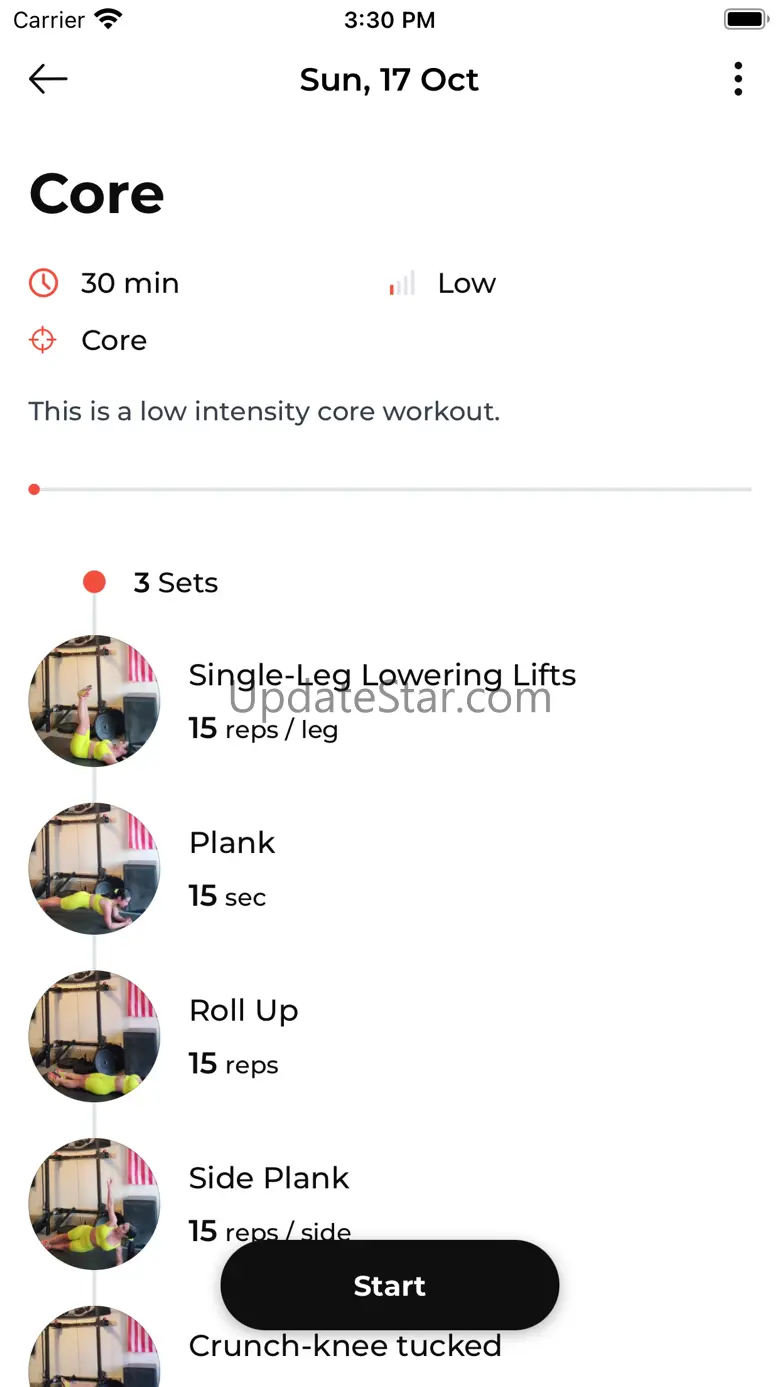Tap the back arrow icon
This screenshot has width=780, height=1387.
click(x=48, y=79)
